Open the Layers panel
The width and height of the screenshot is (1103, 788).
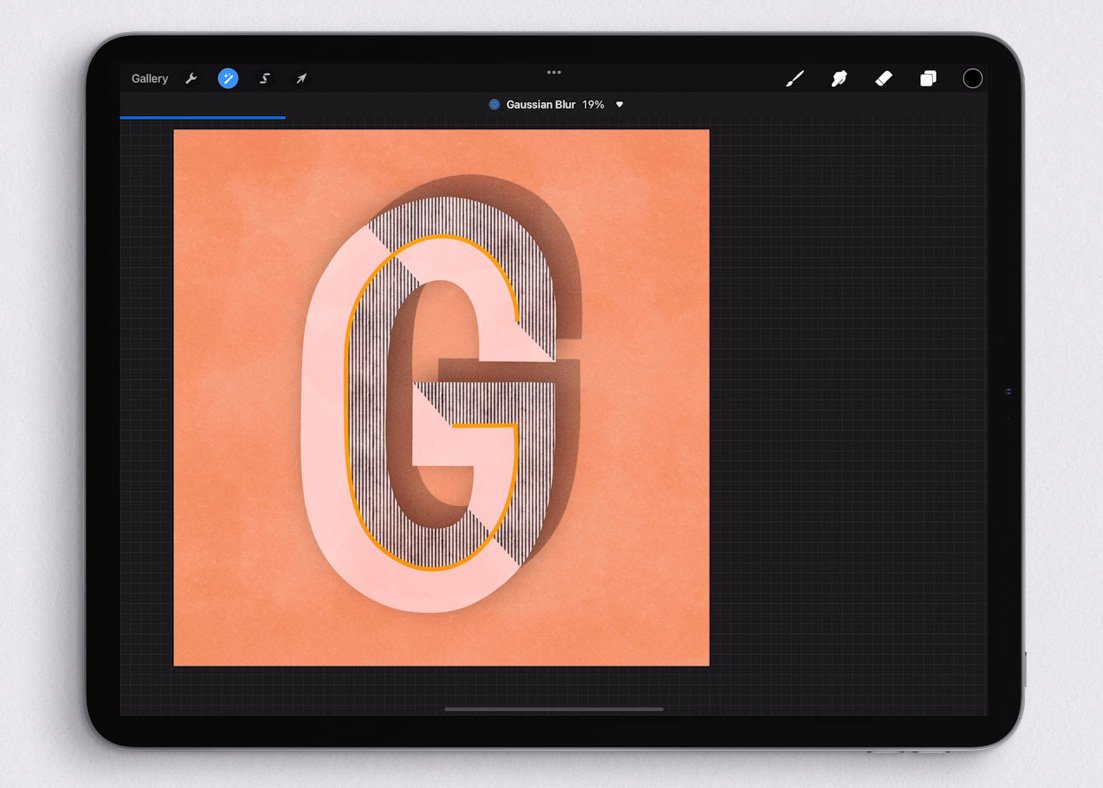pyautogui.click(x=928, y=77)
